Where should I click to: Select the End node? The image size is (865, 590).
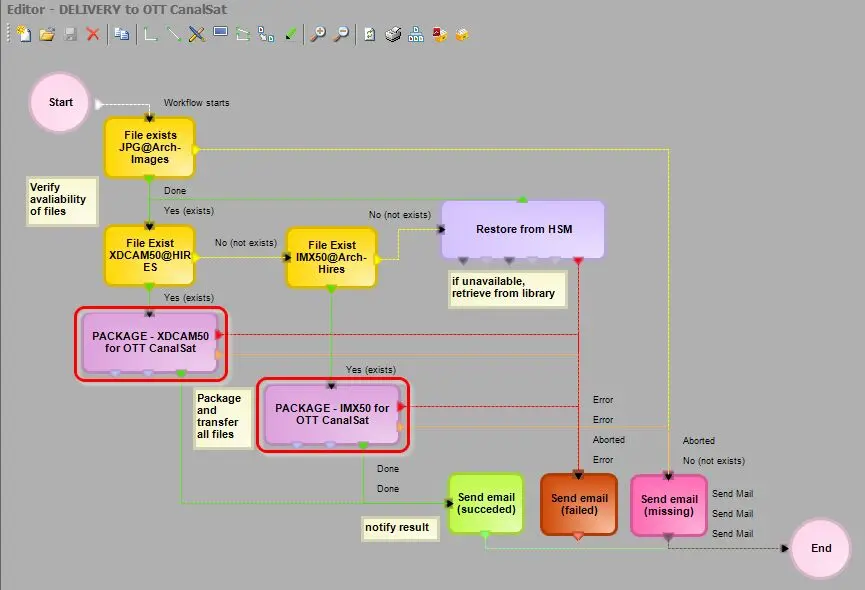point(821,548)
